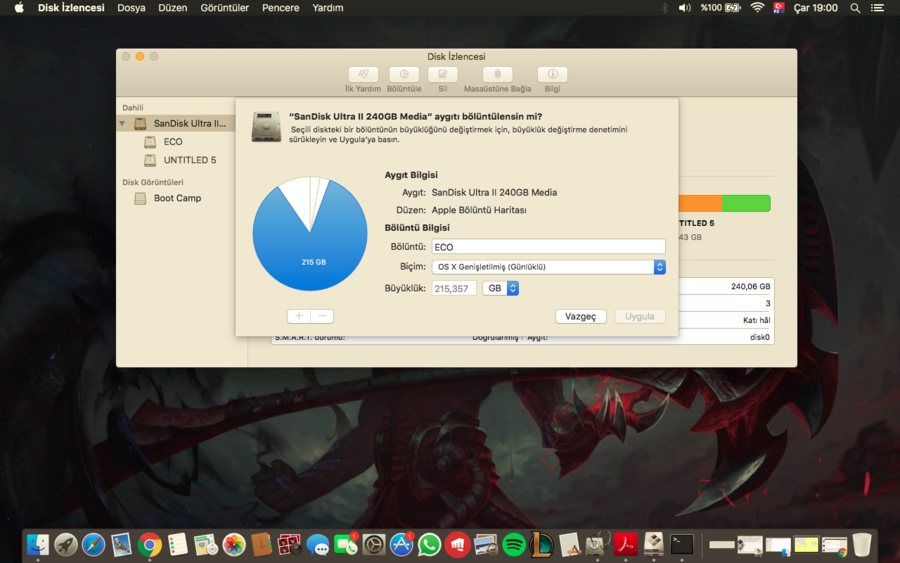Click the volume icon in menu bar

click(x=684, y=8)
